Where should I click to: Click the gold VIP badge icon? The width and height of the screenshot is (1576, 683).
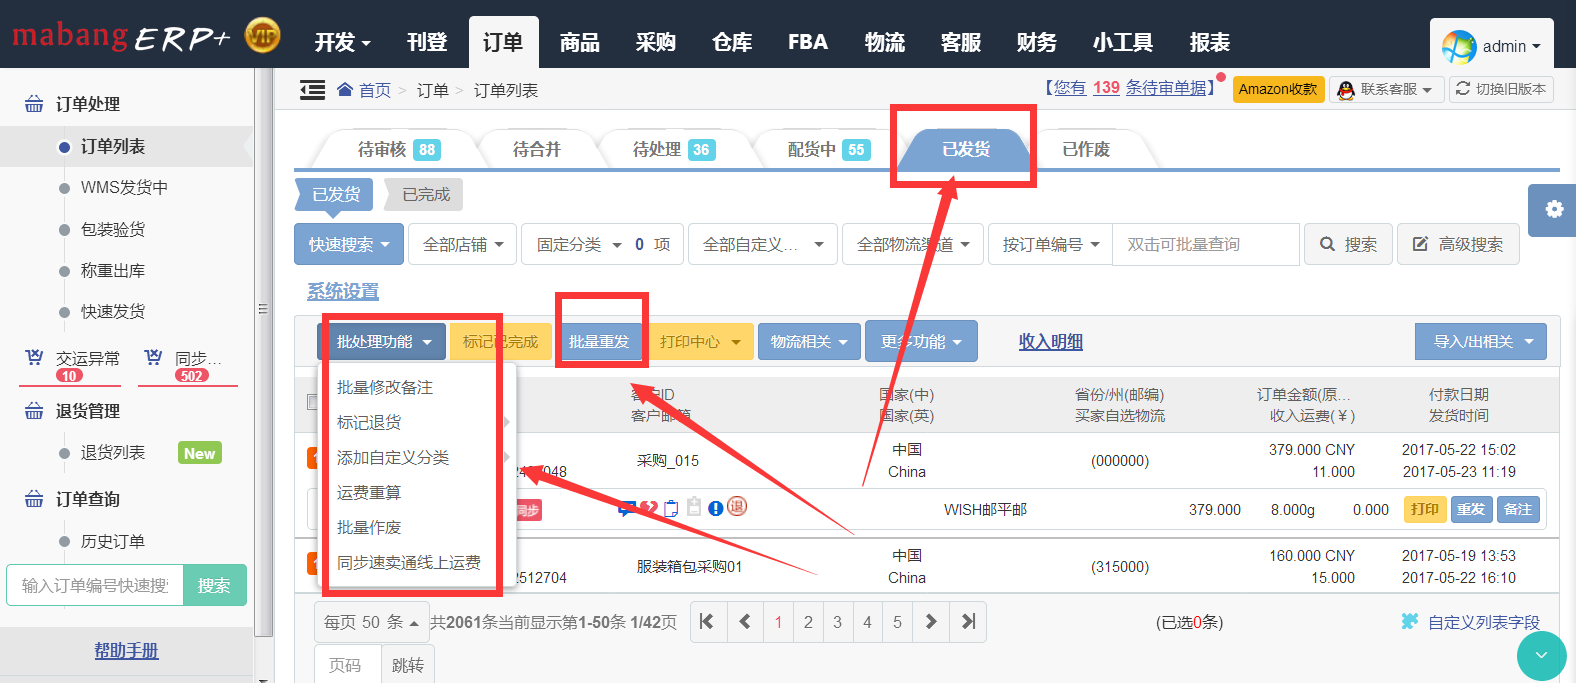click(x=263, y=36)
